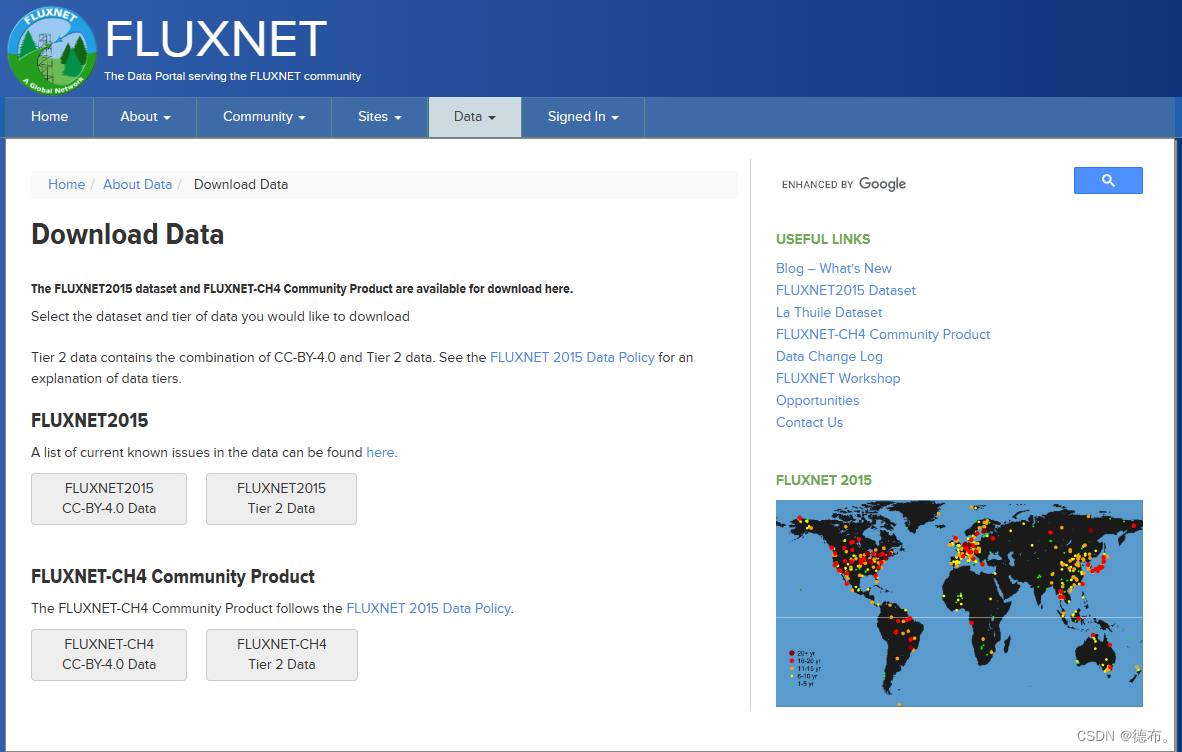
Task: Open La Thuile Dataset link
Action: [829, 313]
